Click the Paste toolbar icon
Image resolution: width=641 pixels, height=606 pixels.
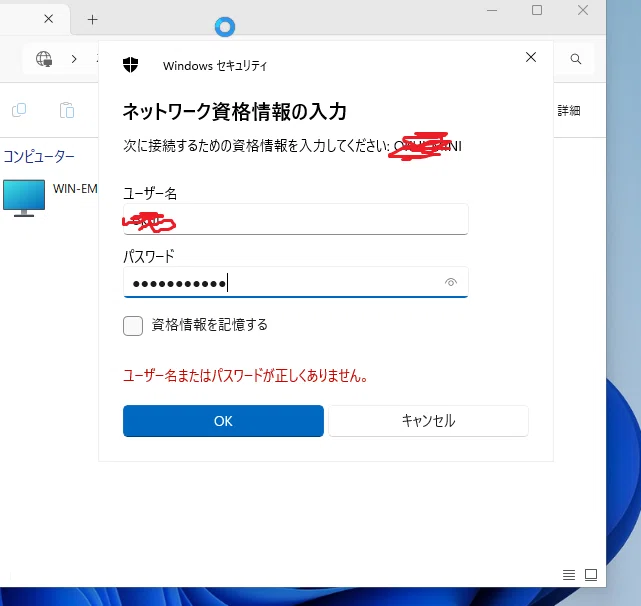click(67, 110)
